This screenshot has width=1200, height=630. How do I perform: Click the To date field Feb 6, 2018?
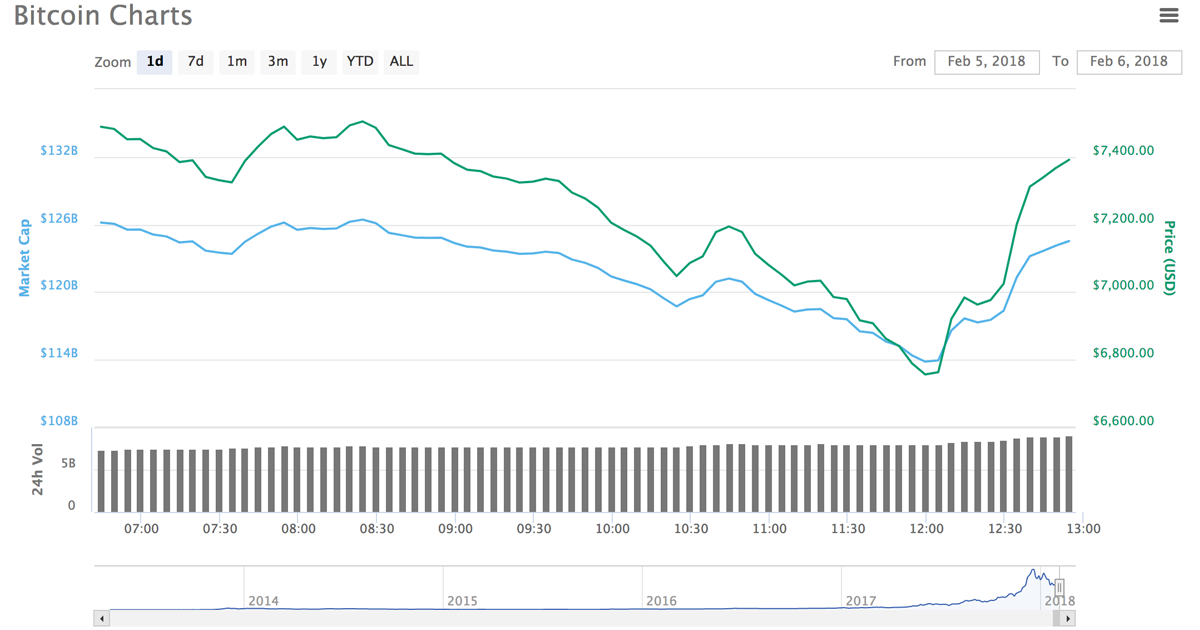pos(1129,61)
